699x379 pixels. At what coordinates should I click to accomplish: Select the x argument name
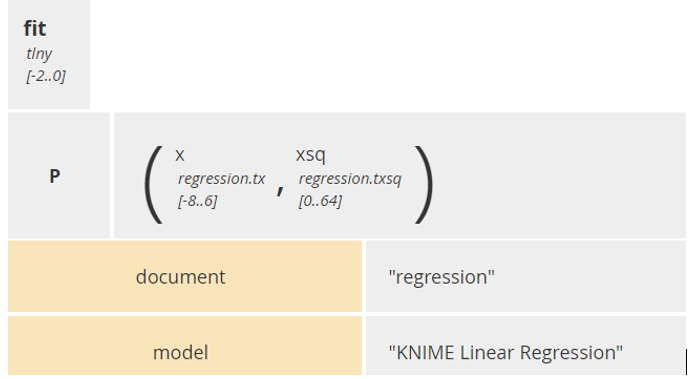[180, 155]
